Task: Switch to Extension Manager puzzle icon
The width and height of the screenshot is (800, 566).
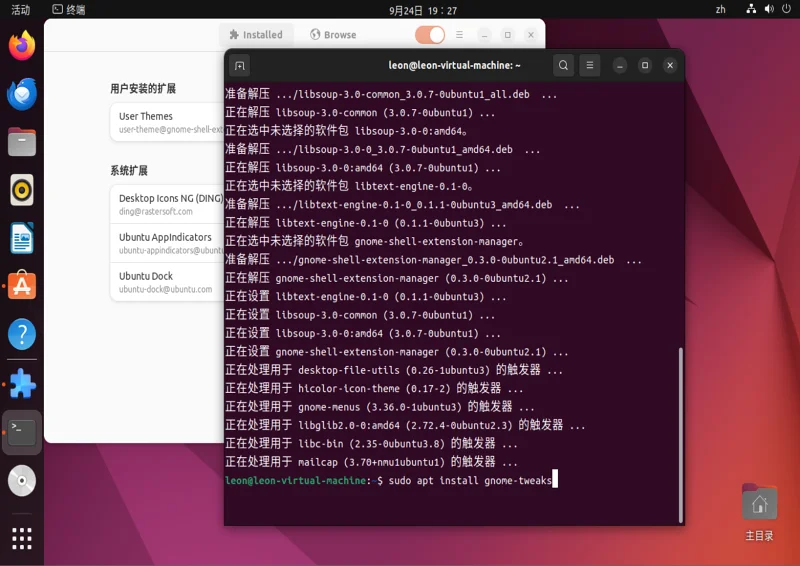Action: point(22,384)
